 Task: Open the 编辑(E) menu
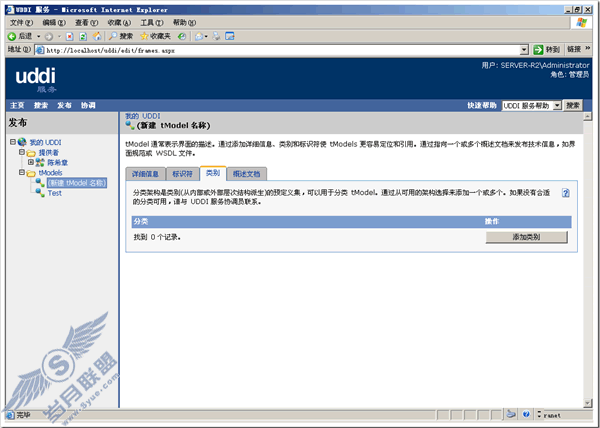[x=54, y=23]
